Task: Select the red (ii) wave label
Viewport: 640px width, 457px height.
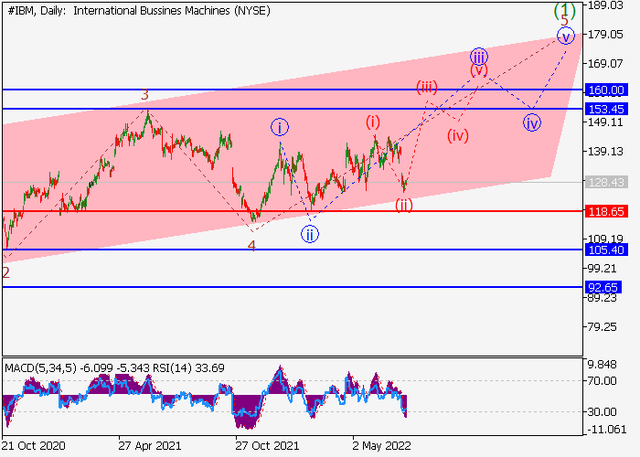Action: 404,204
